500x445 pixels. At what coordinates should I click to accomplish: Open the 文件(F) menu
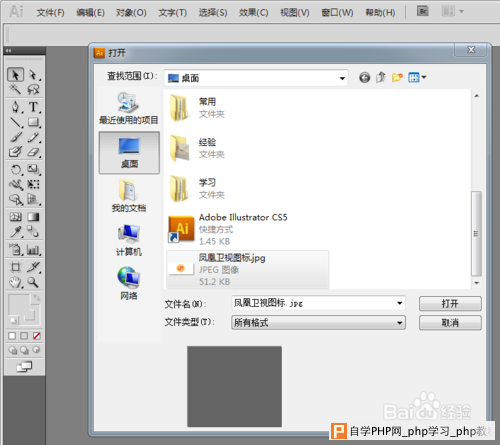(x=50, y=13)
